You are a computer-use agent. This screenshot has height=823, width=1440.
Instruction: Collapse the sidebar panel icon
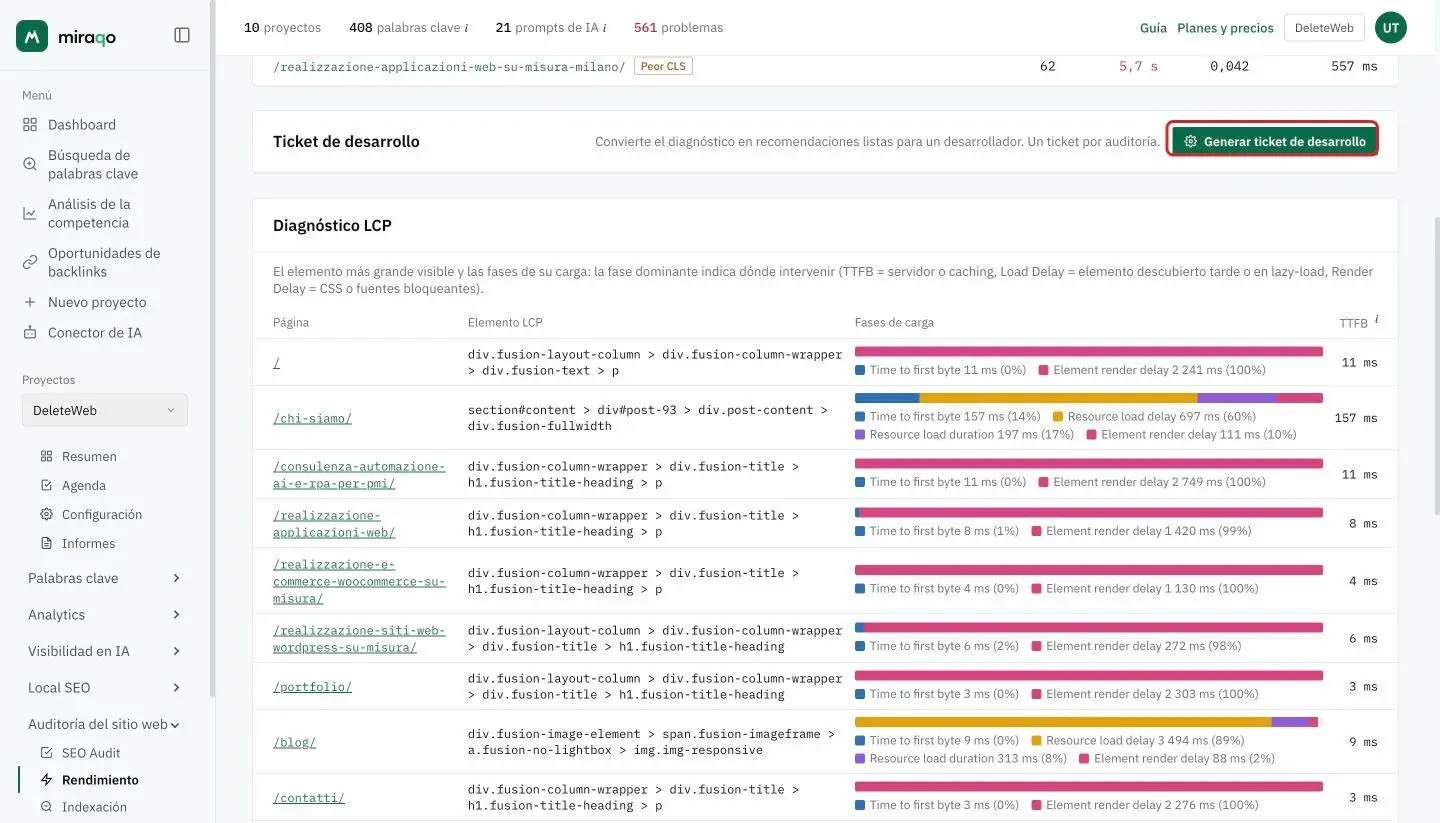click(x=182, y=35)
